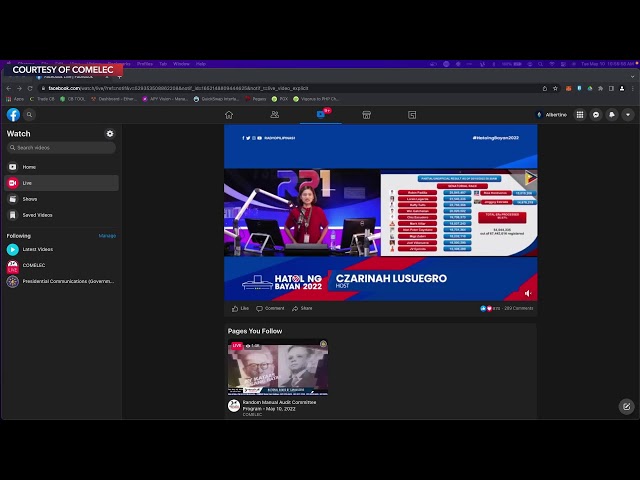
Task: Open the new message compose icon
Action: (x=626, y=407)
